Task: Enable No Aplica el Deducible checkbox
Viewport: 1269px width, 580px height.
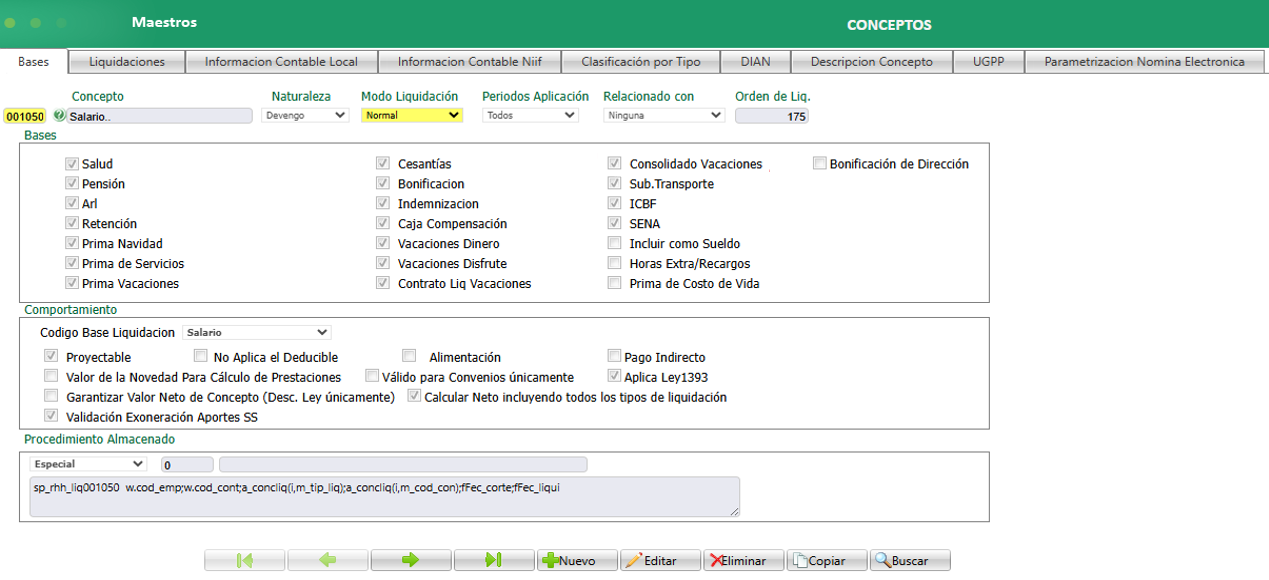Action: pos(201,356)
